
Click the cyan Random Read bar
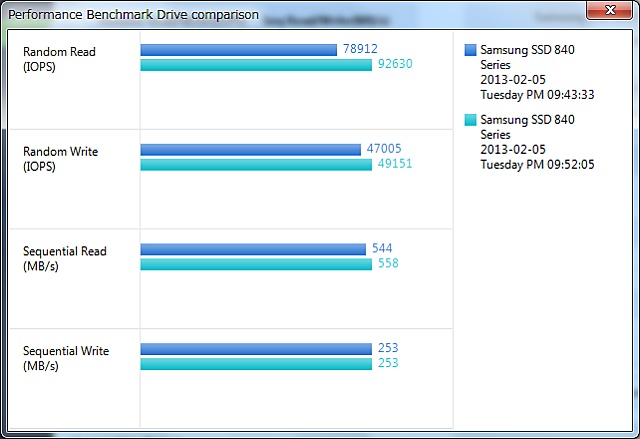(256, 65)
